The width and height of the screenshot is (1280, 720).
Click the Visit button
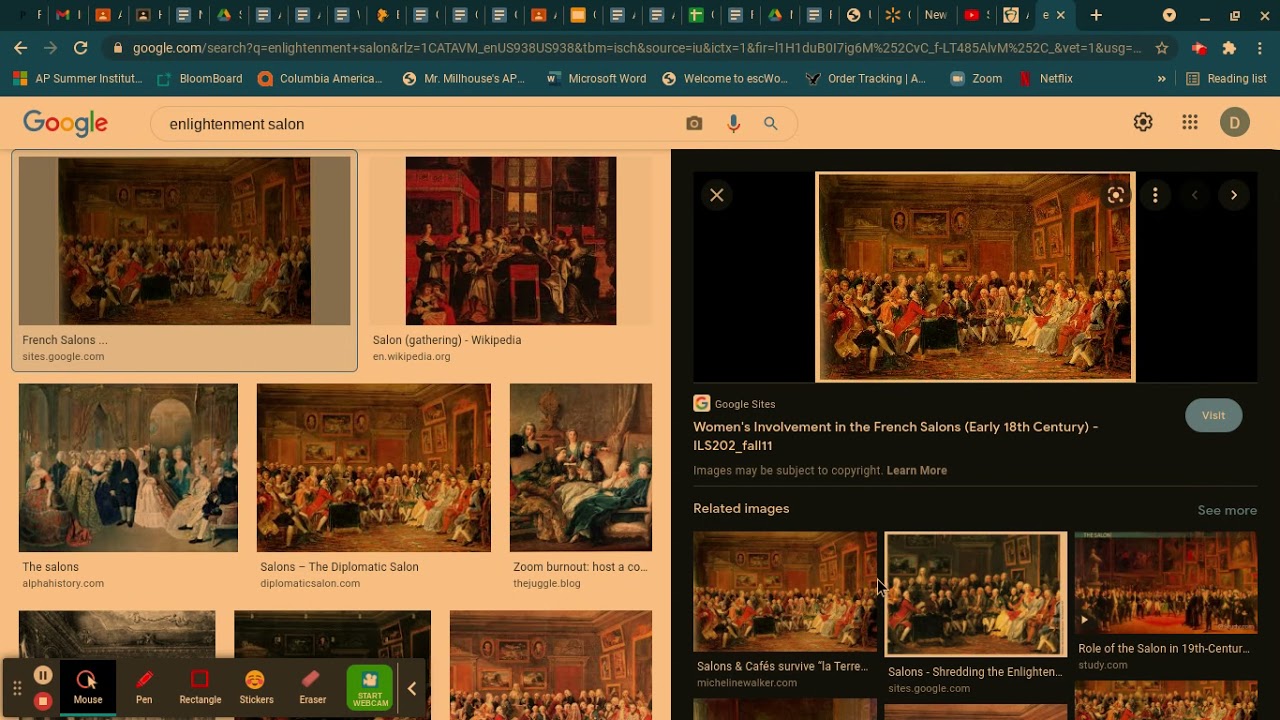click(x=1213, y=415)
